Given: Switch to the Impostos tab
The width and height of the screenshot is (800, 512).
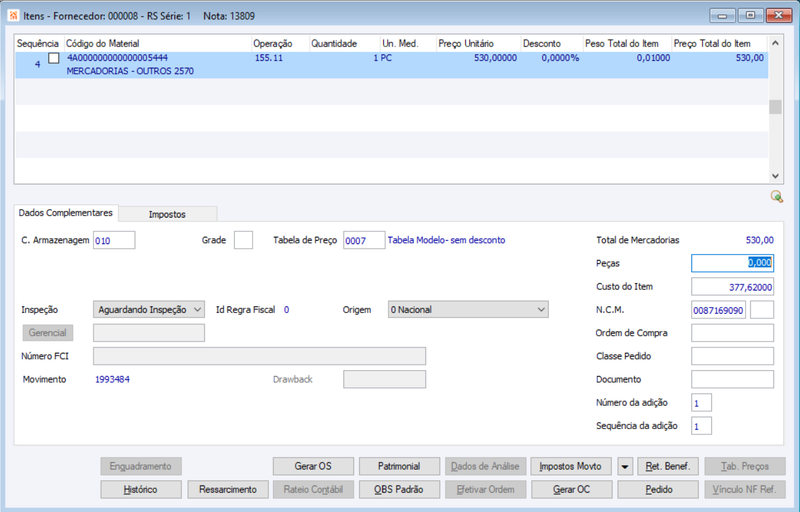Looking at the screenshot, I should [x=167, y=214].
